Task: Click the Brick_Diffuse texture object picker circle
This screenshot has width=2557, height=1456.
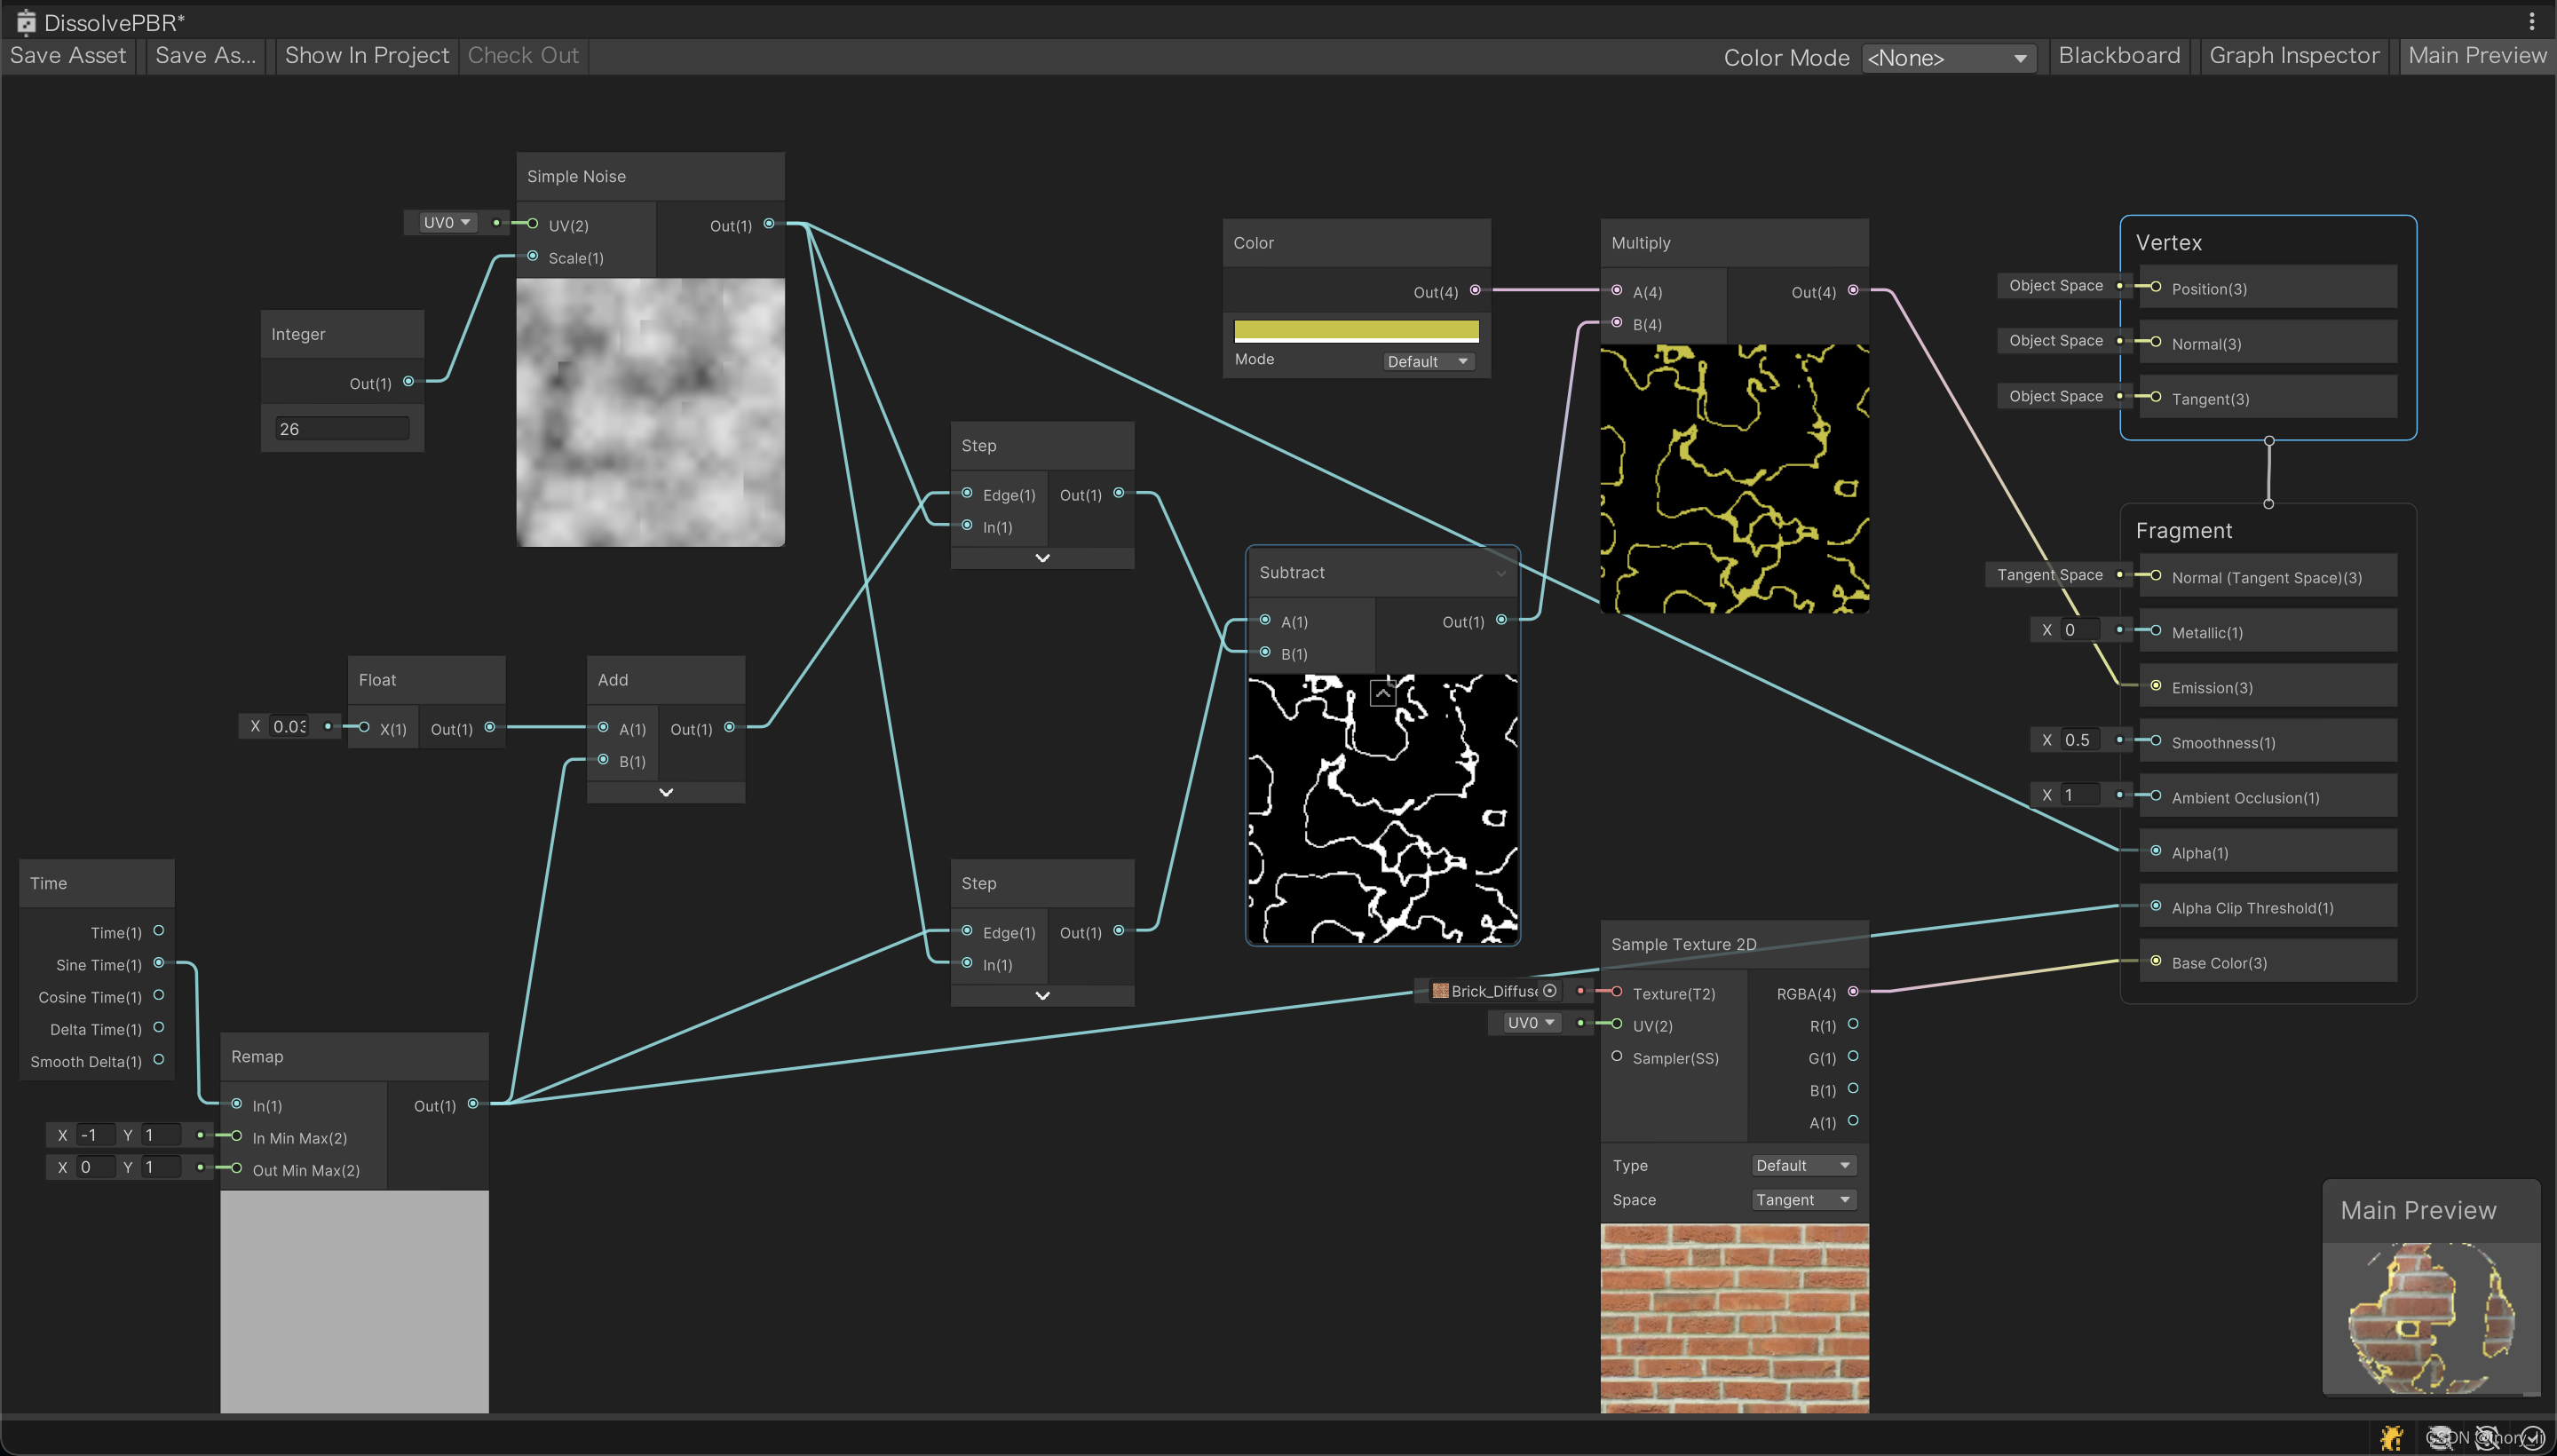Action: pyautogui.click(x=1549, y=991)
